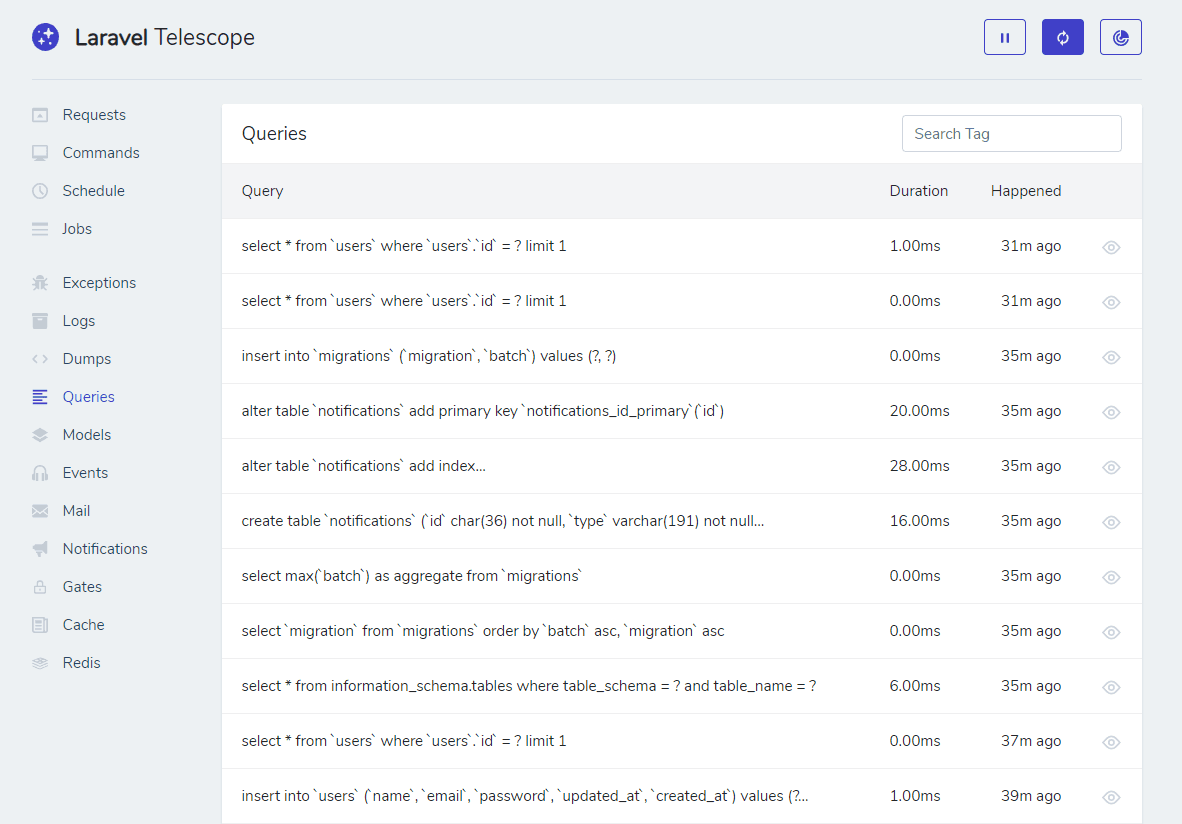This screenshot has height=824, width=1182.
Task: Open the Cache entries view
Action: coord(84,624)
